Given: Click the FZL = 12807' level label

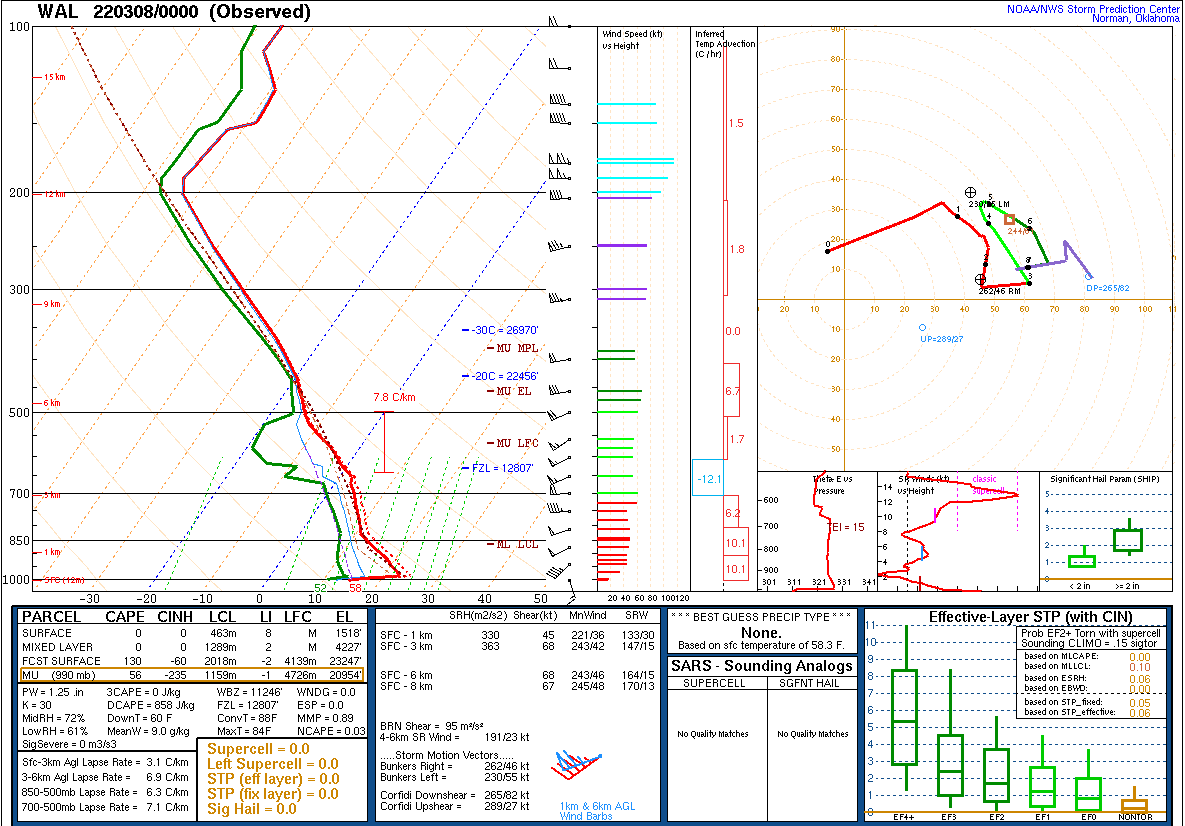Looking at the screenshot, I should pyautogui.click(x=502, y=469).
